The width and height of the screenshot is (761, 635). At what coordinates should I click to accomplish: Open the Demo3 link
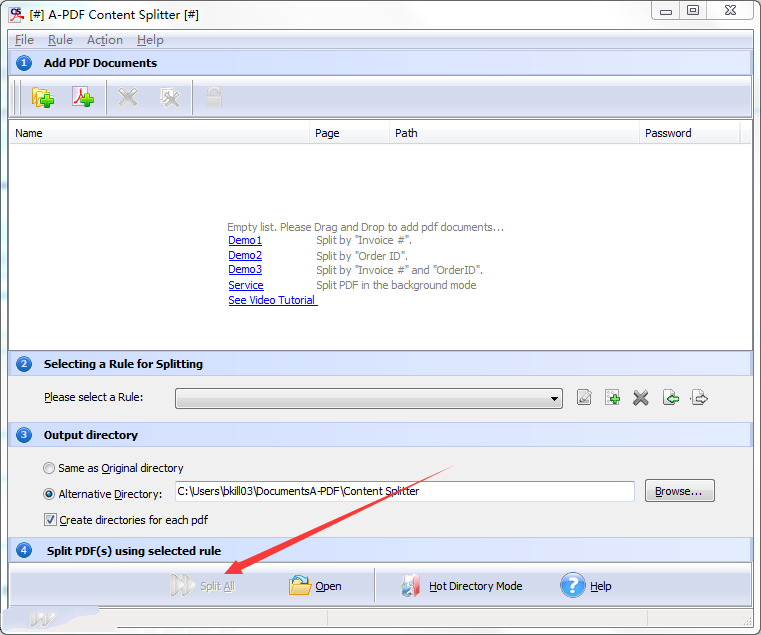tap(245, 269)
